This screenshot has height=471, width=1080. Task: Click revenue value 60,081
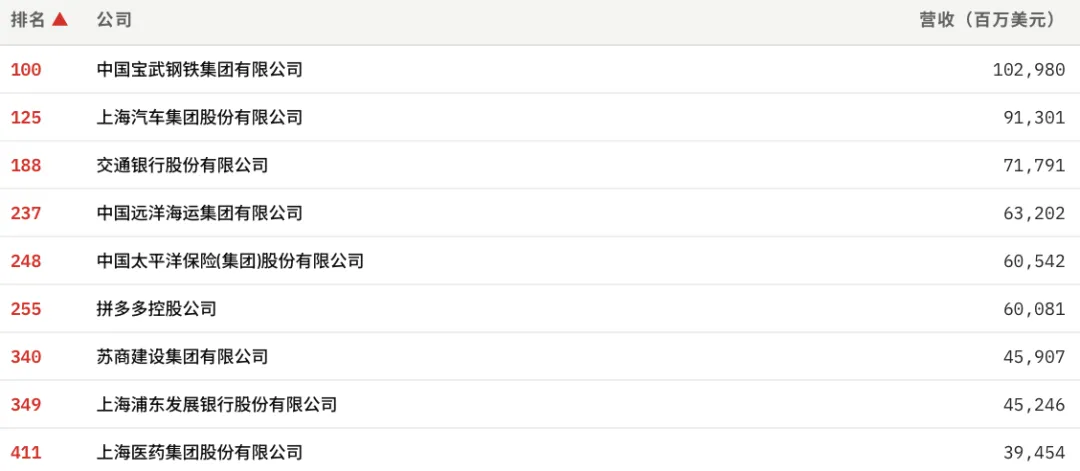click(1035, 309)
